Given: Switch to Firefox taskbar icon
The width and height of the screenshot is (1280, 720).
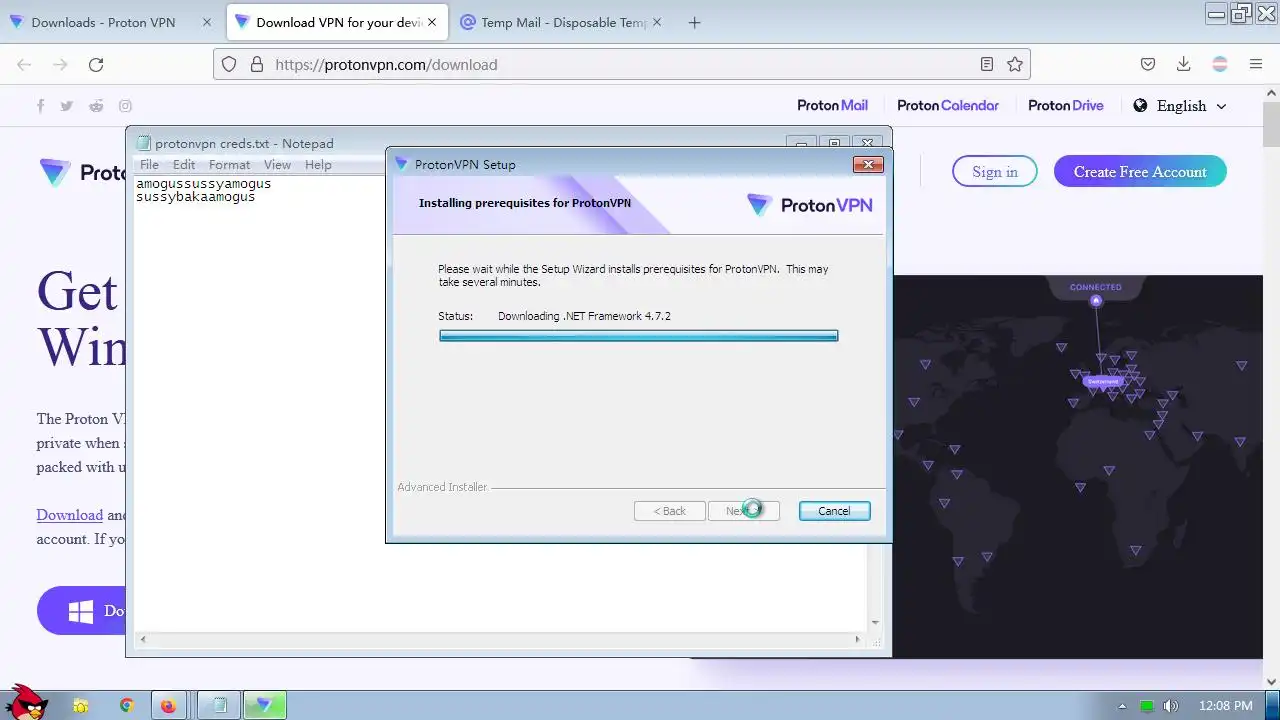Looking at the screenshot, I should [x=168, y=706].
